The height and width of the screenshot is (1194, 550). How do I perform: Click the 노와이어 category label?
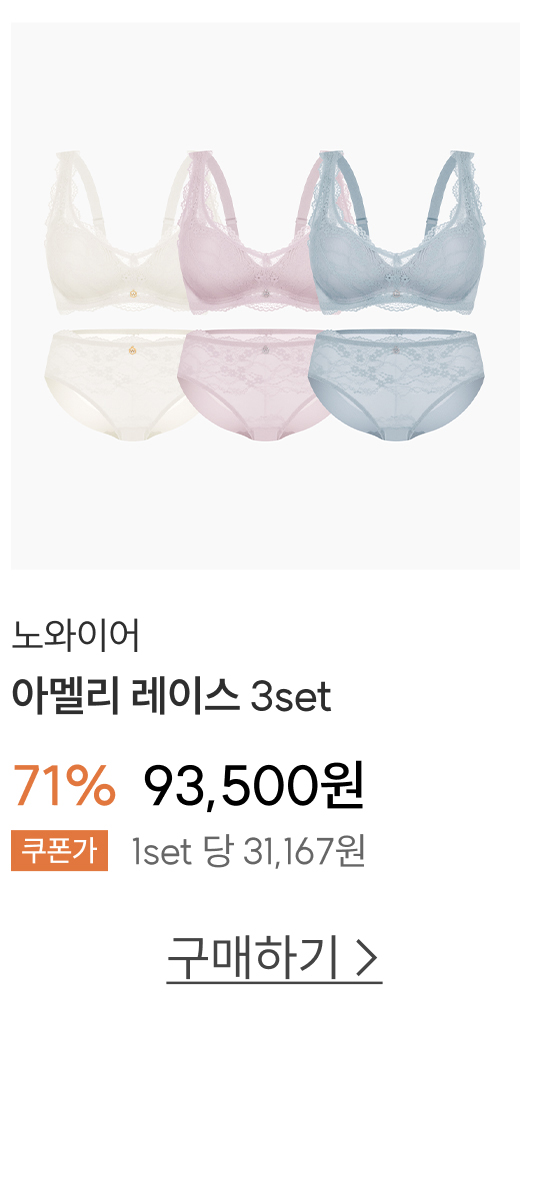click(75, 637)
